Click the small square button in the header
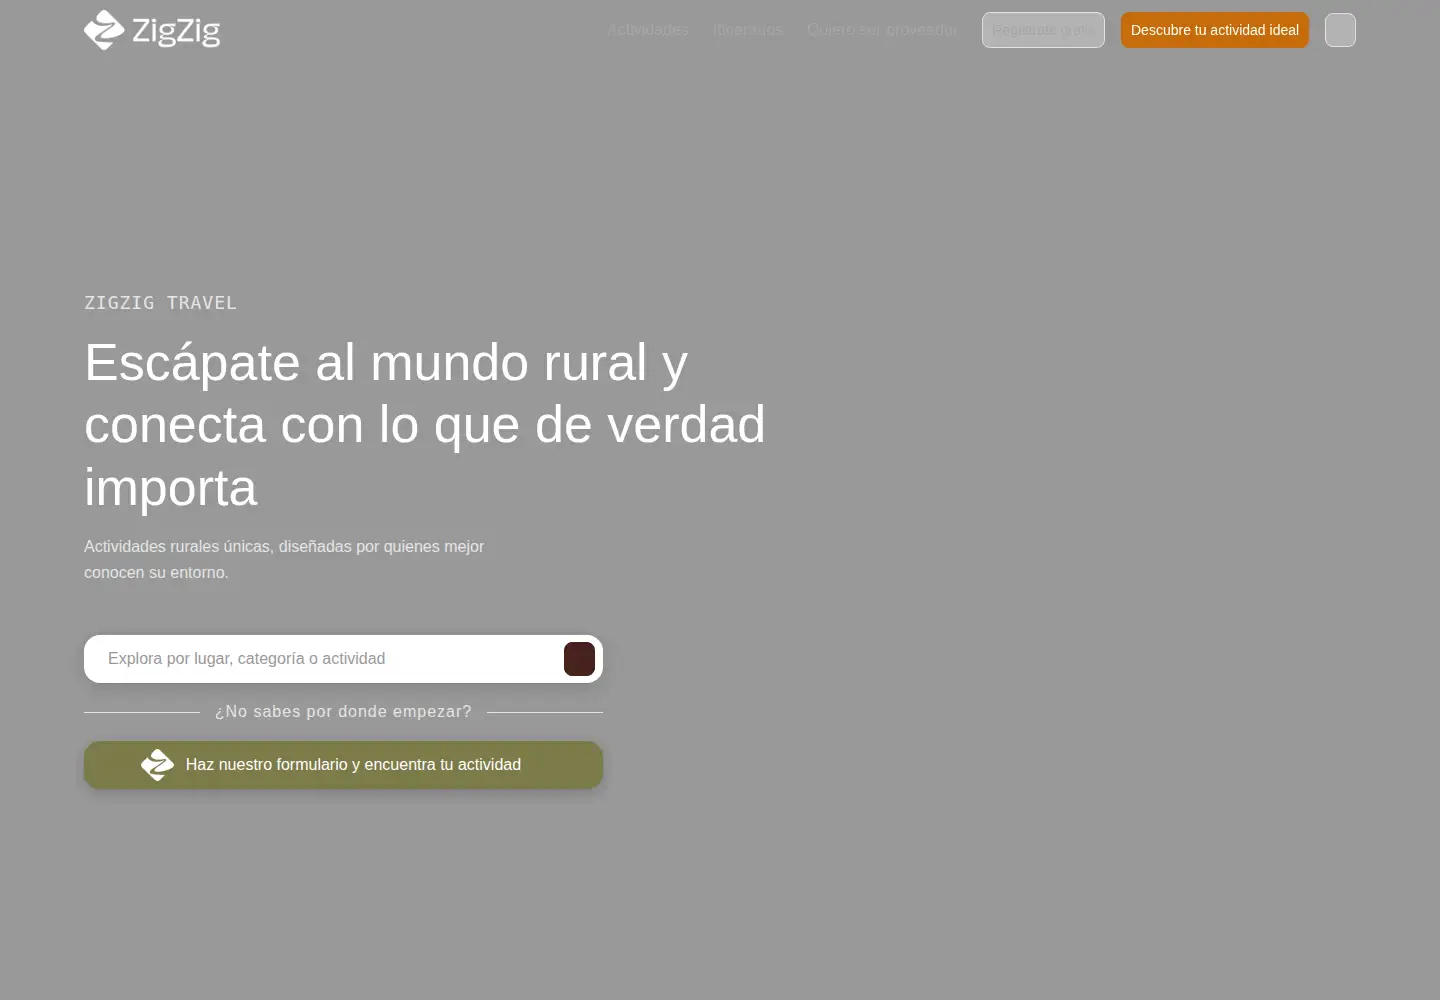1440x1000 pixels. [x=1340, y=30]
